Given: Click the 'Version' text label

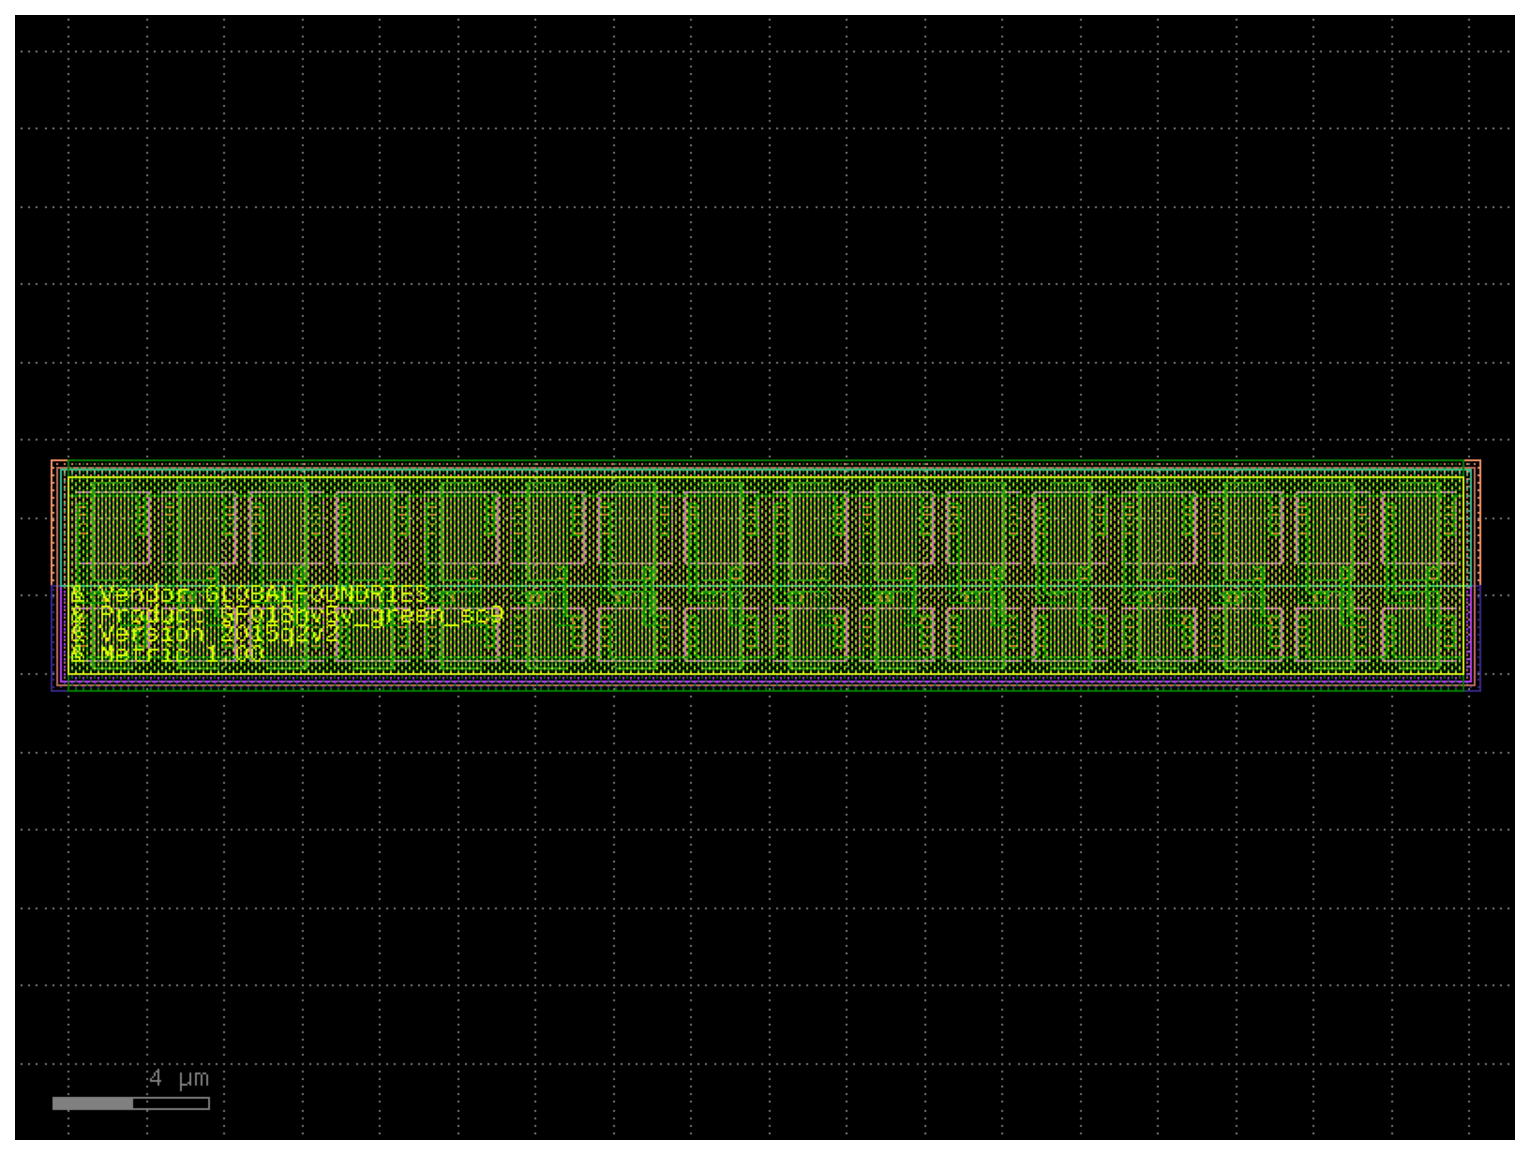Looking at the screenshot, I should tap(205, 635).
